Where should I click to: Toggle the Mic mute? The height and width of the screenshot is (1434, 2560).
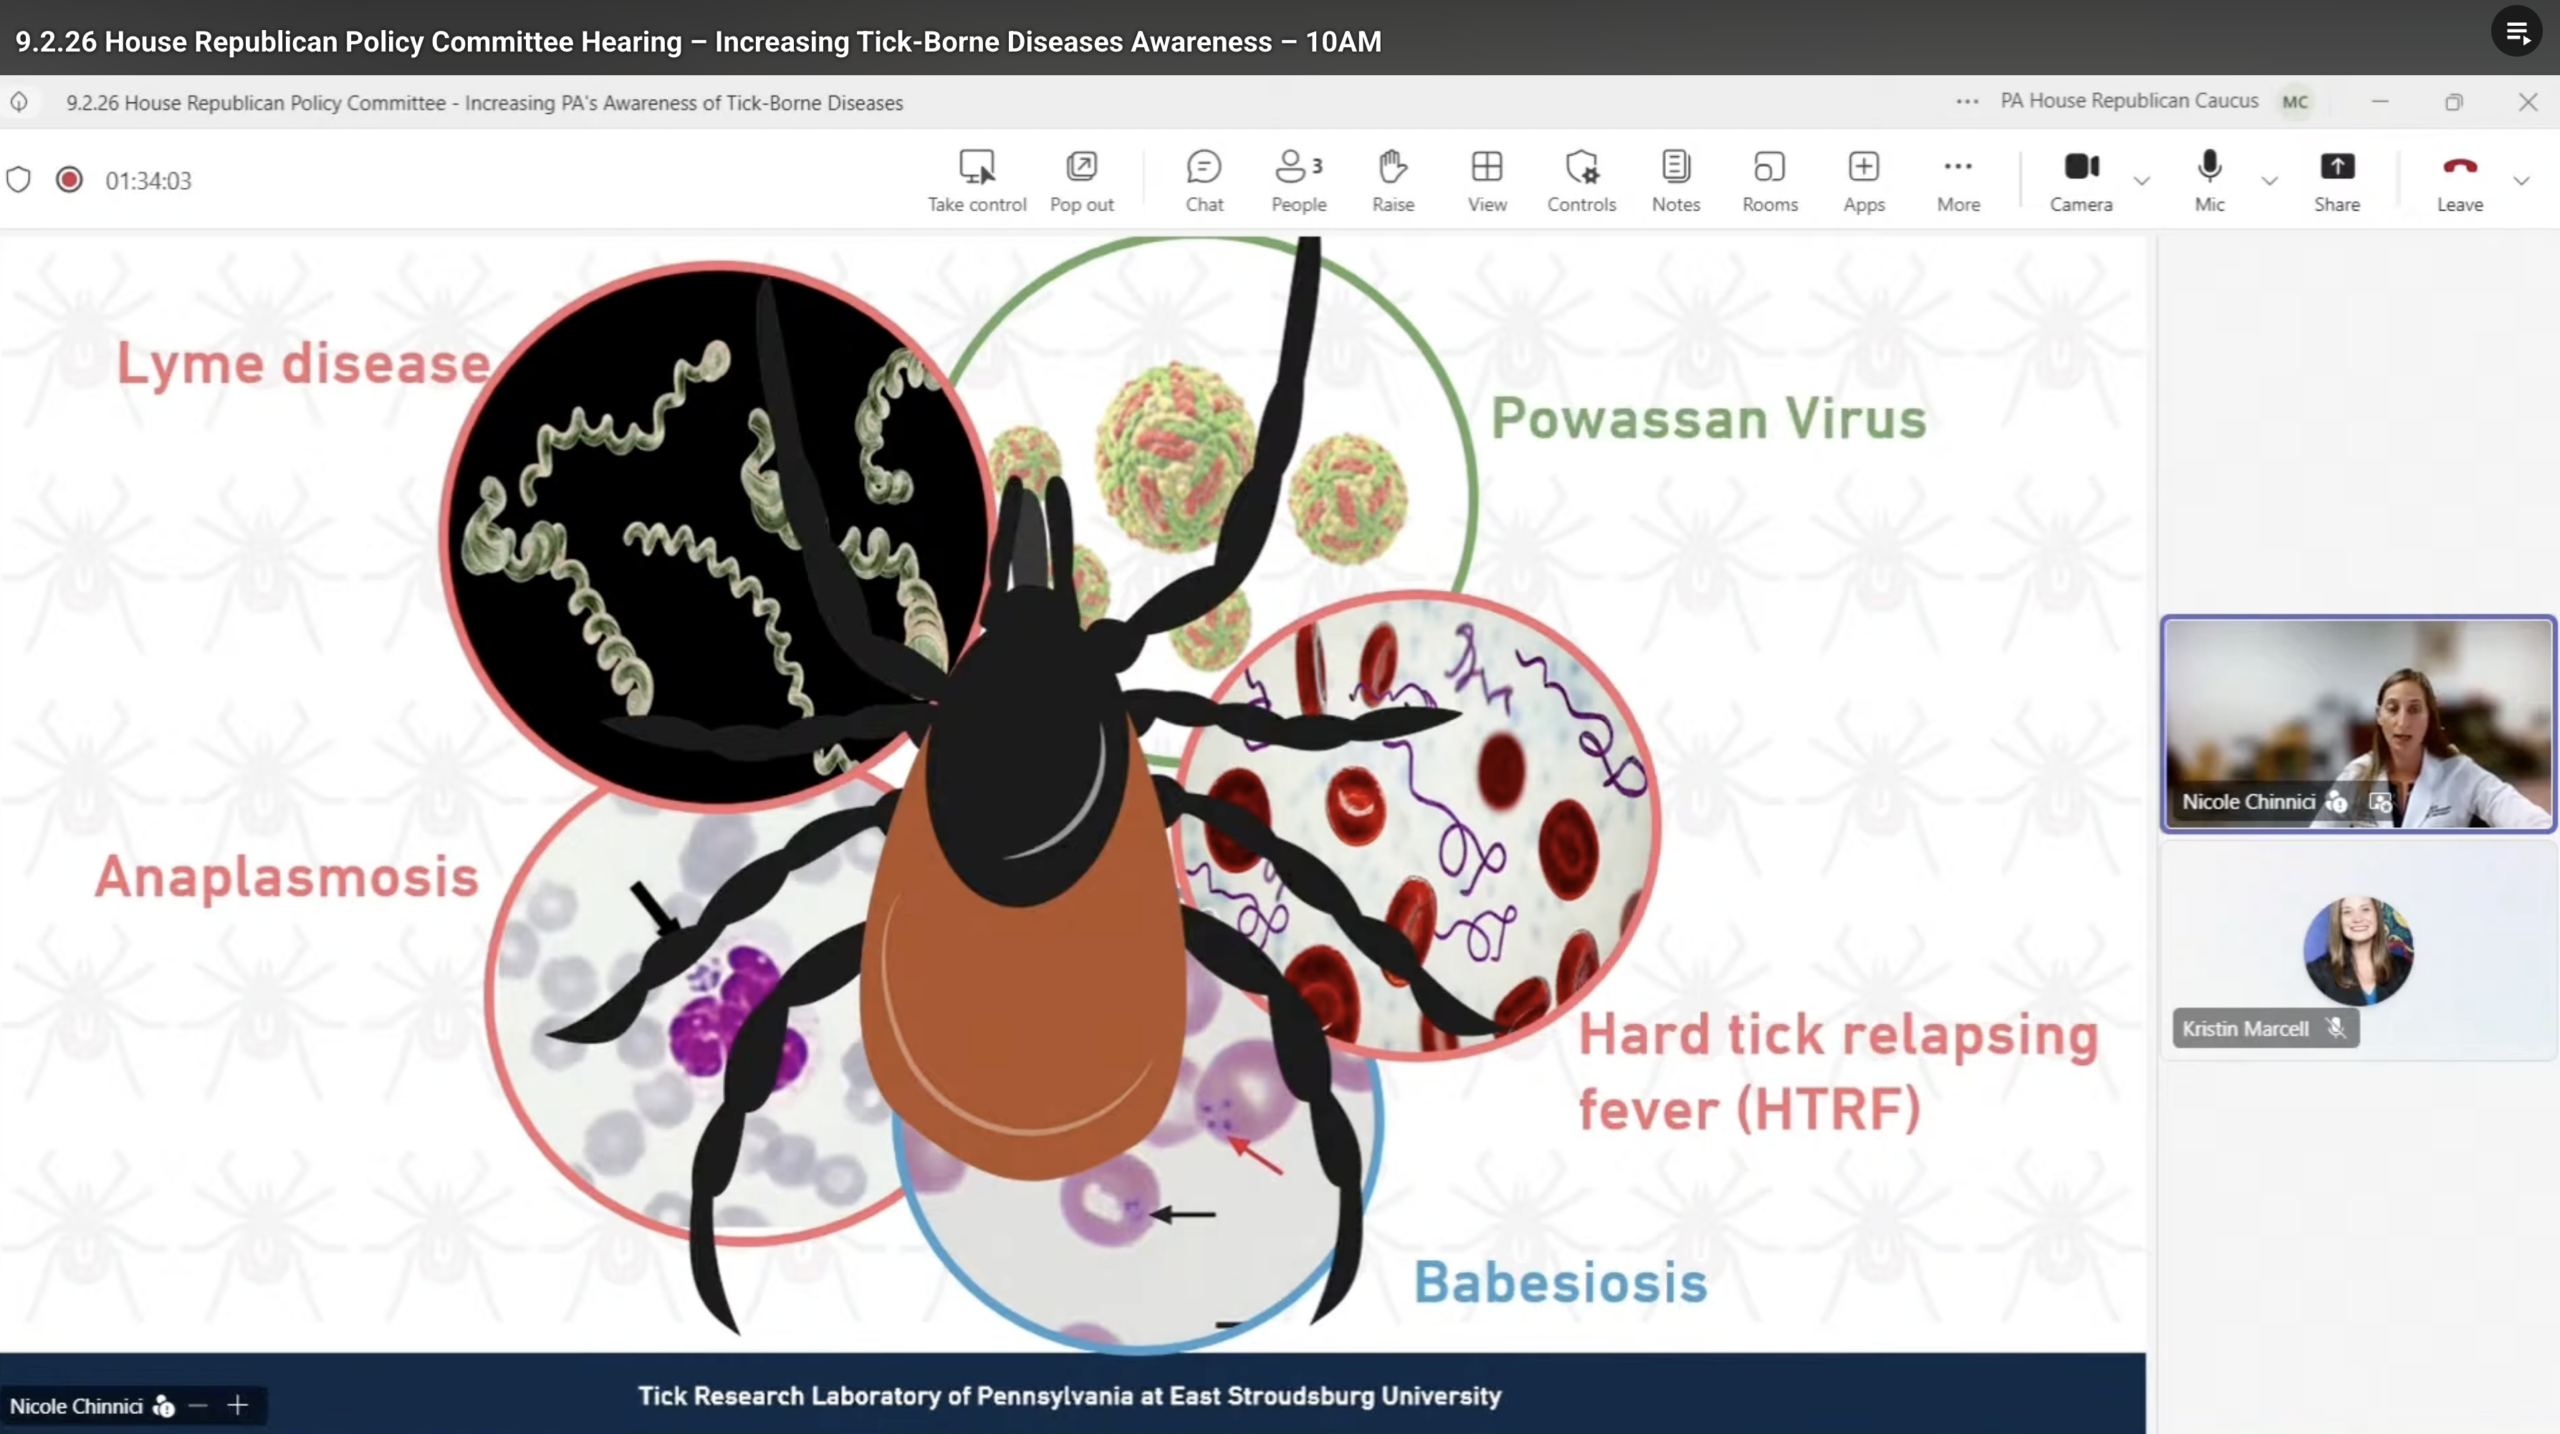tap(2209, 181)
